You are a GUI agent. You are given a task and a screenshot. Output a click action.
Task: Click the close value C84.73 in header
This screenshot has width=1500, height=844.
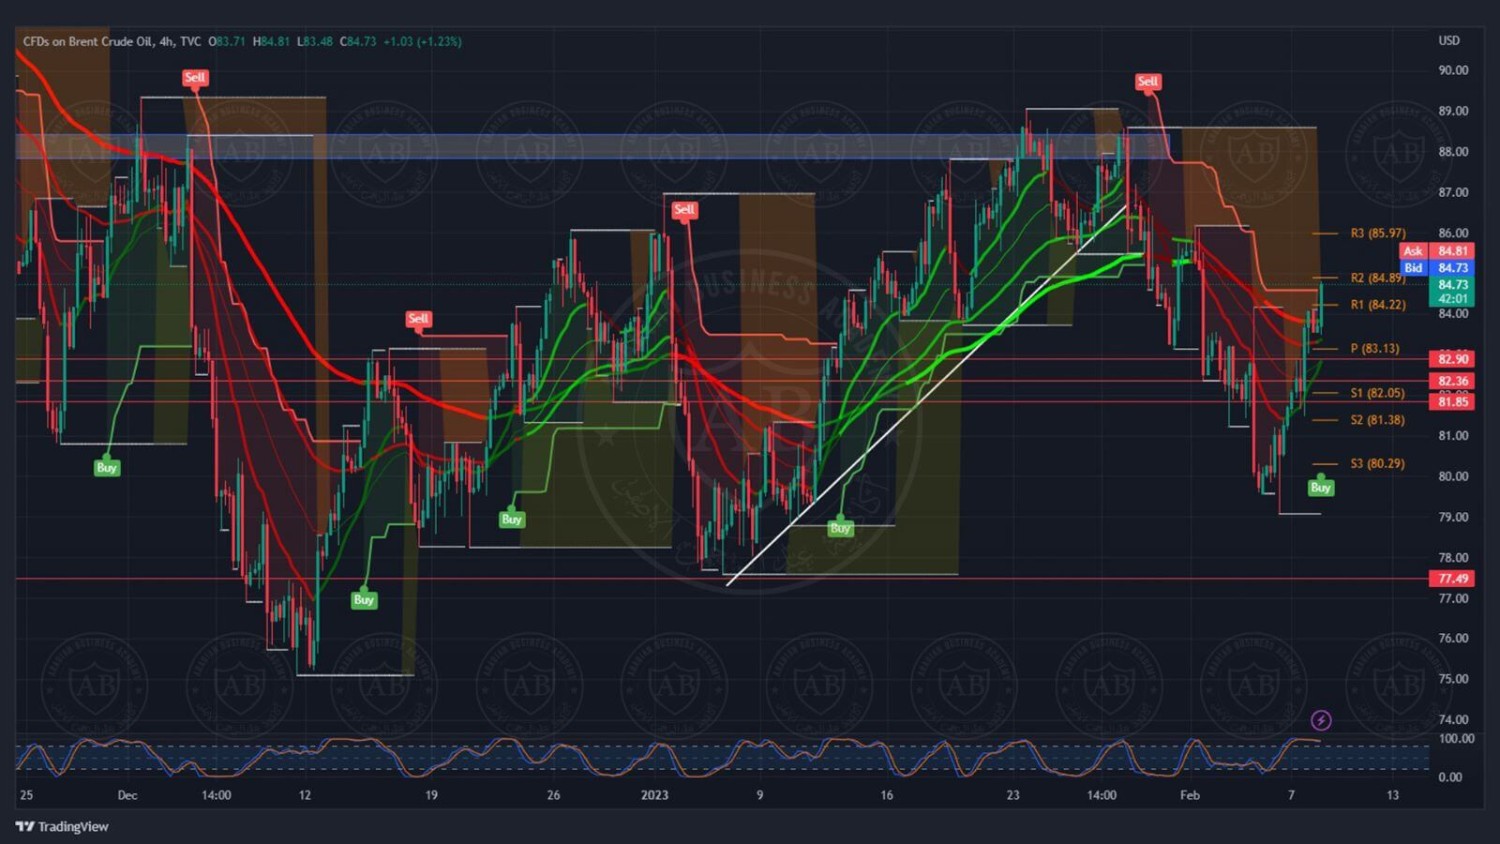(358, 41)
